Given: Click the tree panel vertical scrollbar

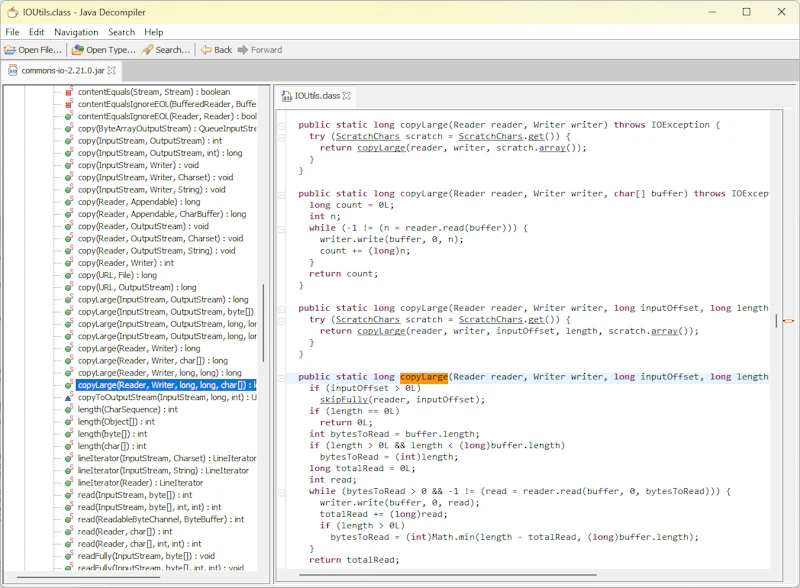Looking at the screenshot, I should tap(263, 323).
